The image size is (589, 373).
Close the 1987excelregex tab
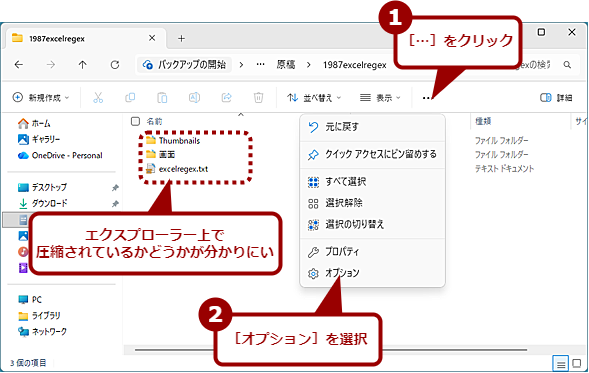[152, 38]
